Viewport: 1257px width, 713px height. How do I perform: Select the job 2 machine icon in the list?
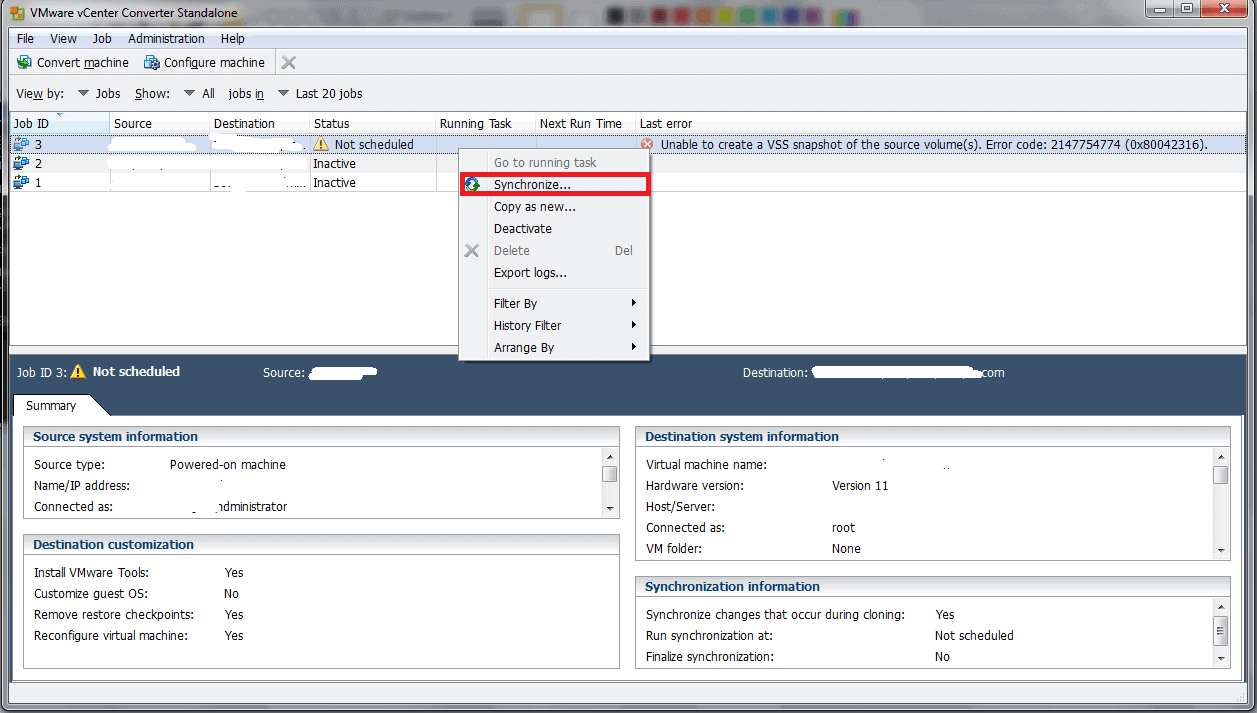click(x=21, y=163)
